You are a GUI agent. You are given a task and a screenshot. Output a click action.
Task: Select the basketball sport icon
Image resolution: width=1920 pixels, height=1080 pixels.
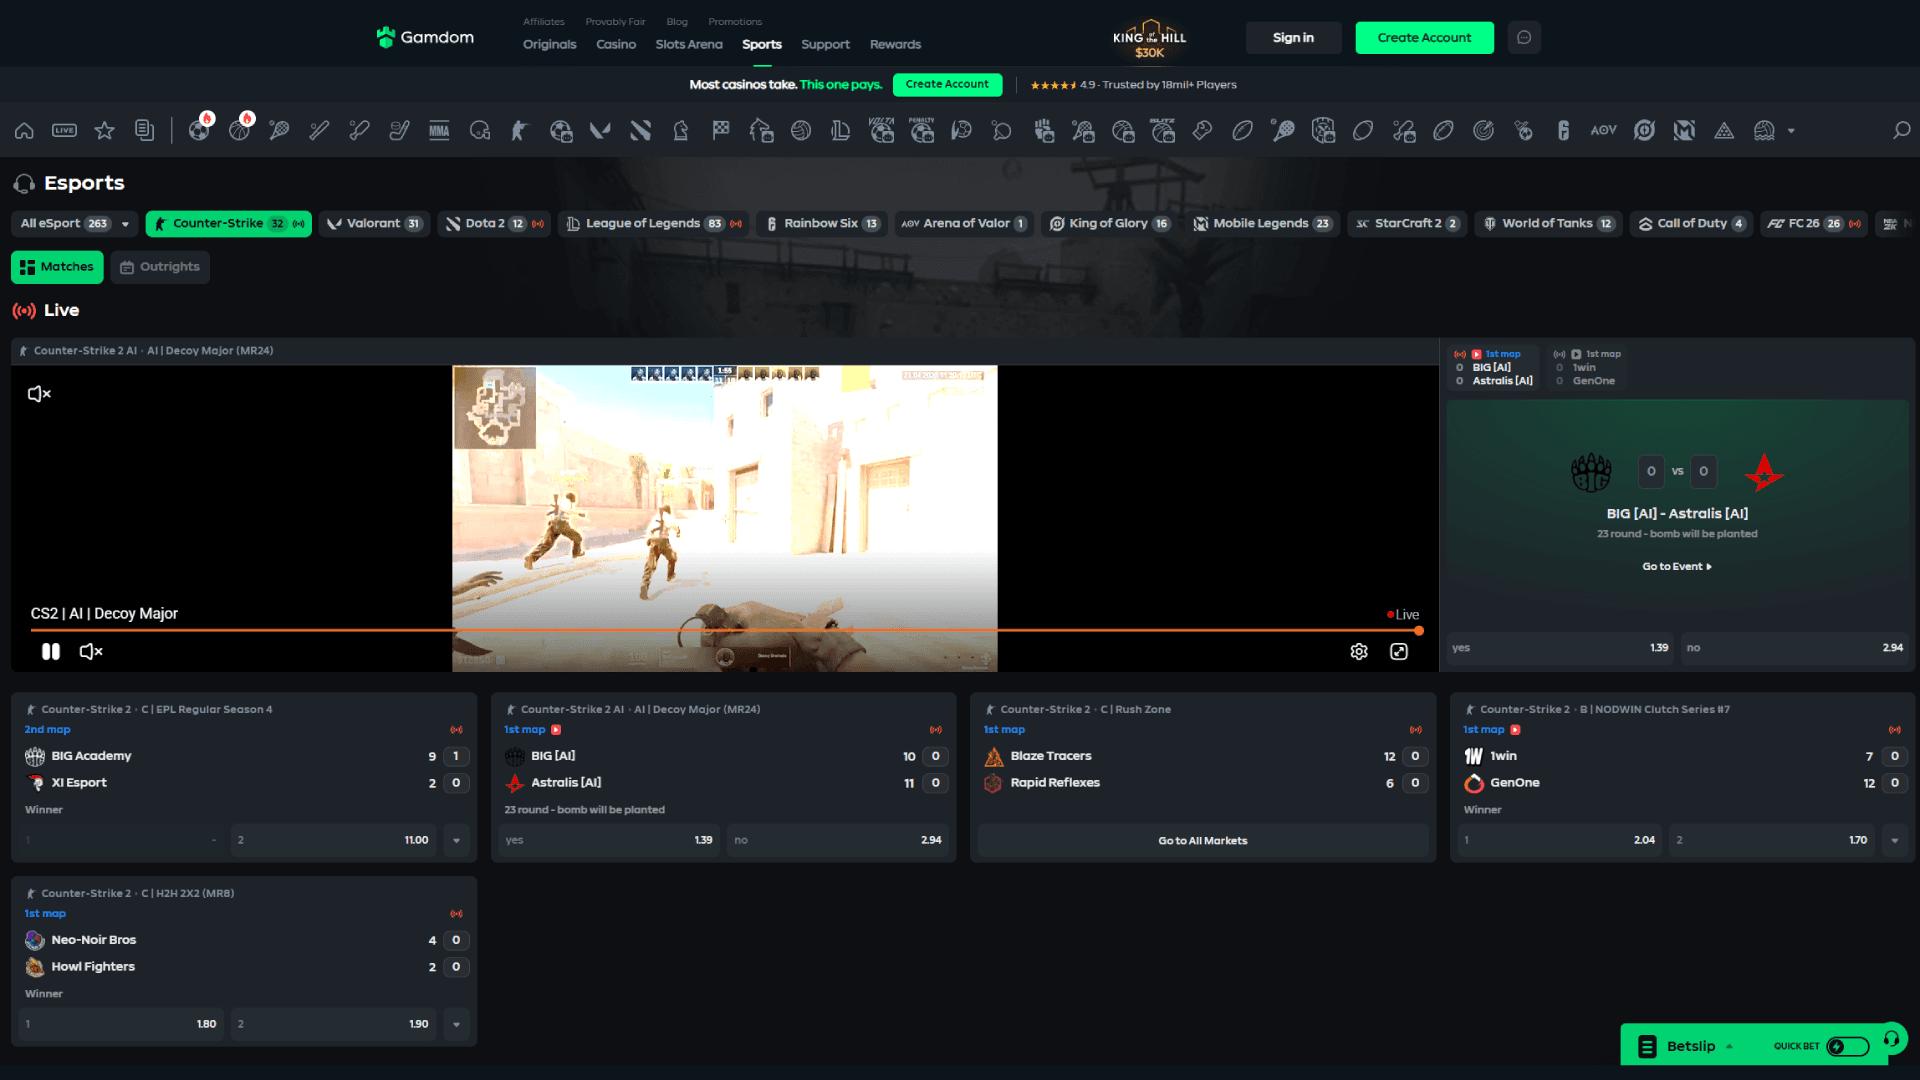point(240,131)
